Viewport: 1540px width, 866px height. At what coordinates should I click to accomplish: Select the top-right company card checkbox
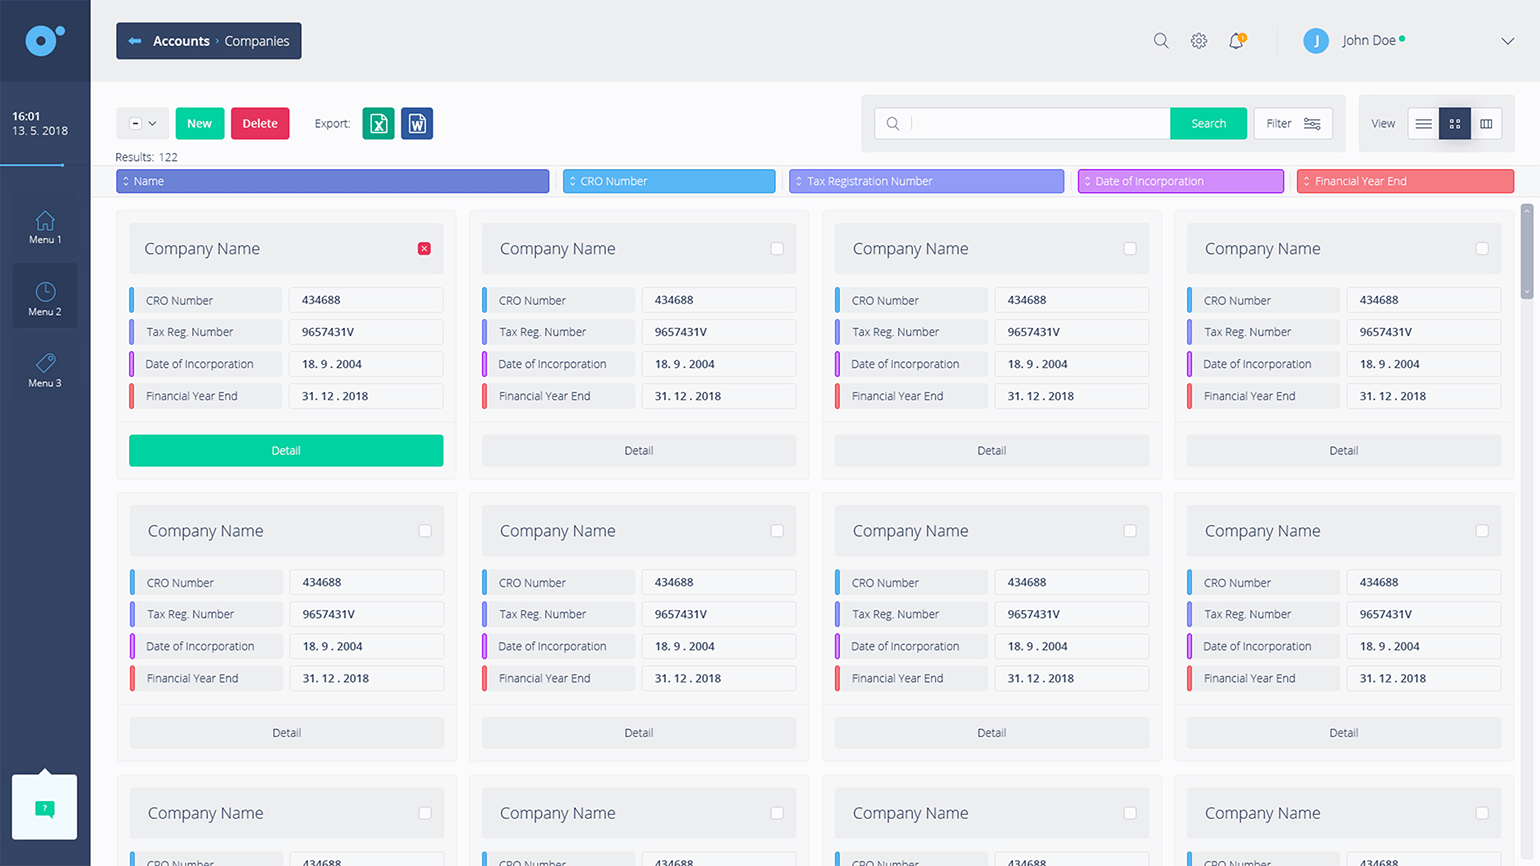click(x=1482, y=249)
